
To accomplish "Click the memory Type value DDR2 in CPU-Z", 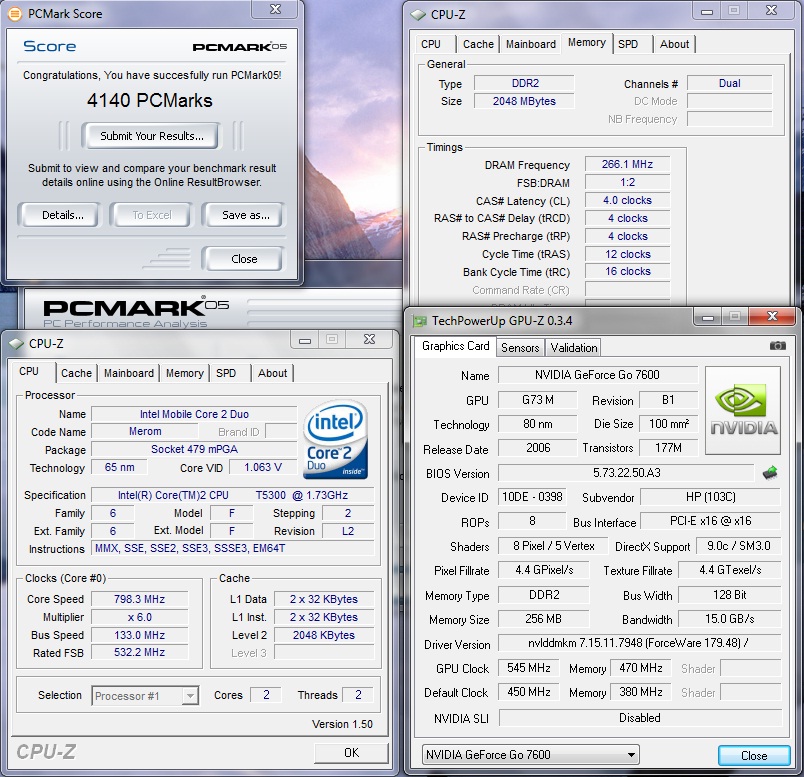I will click(524, 83).
